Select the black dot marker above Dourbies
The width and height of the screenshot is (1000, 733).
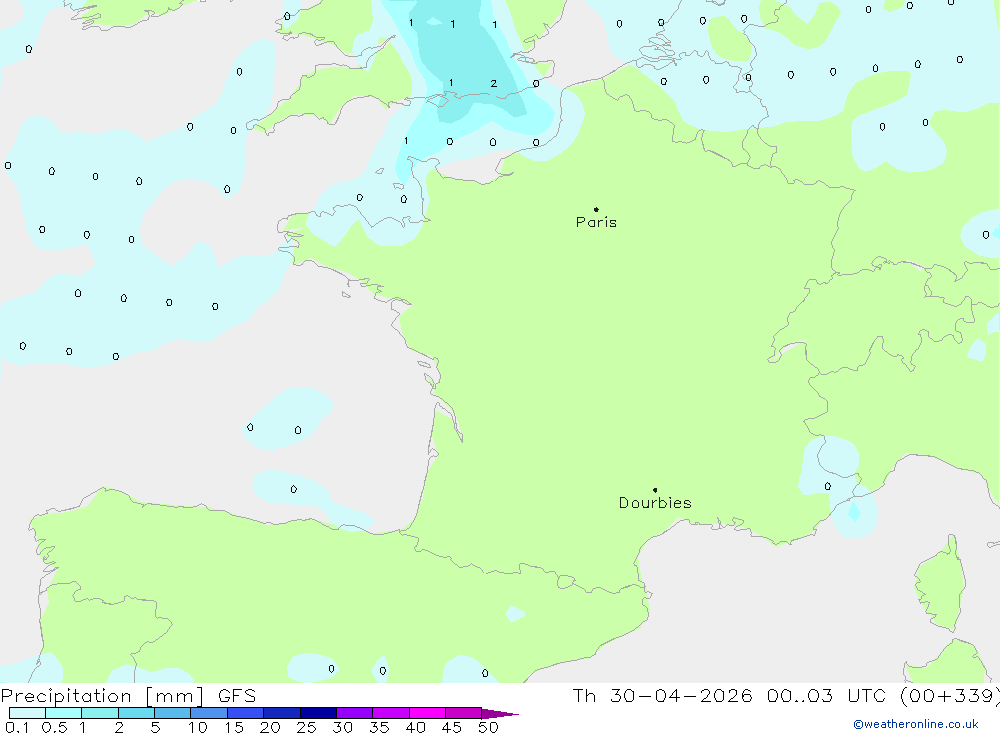click(655, 490)
